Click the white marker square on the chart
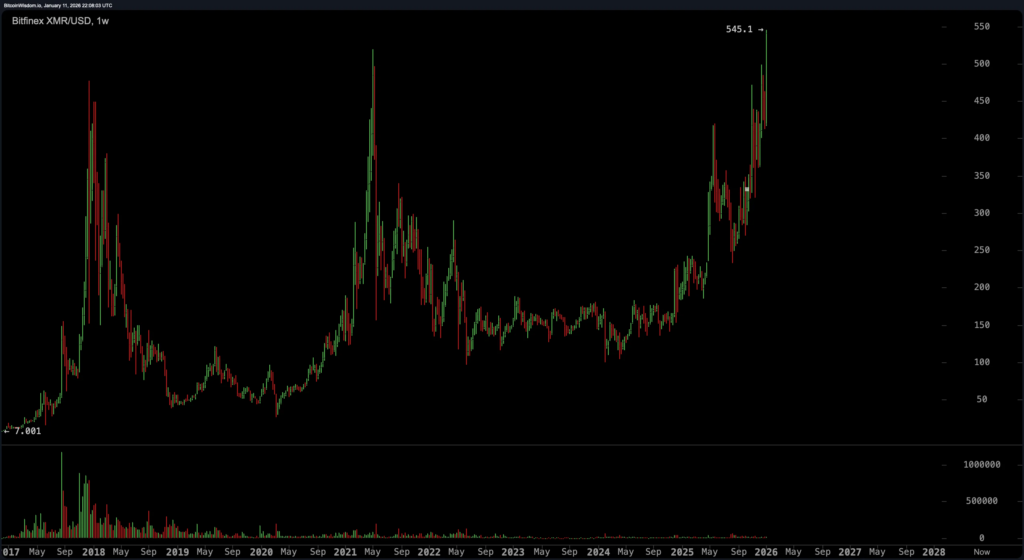The image size is (1024, 560). (x=747, y=189)
